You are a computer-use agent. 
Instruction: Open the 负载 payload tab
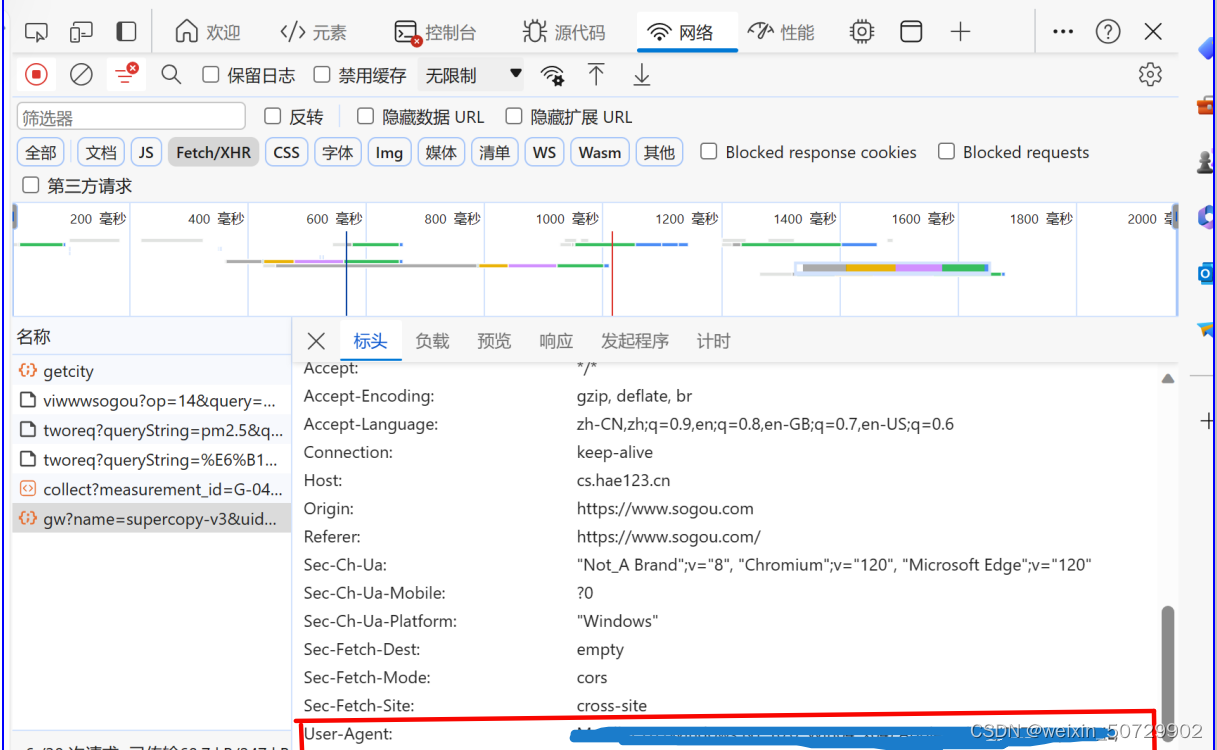click(432, 341)
